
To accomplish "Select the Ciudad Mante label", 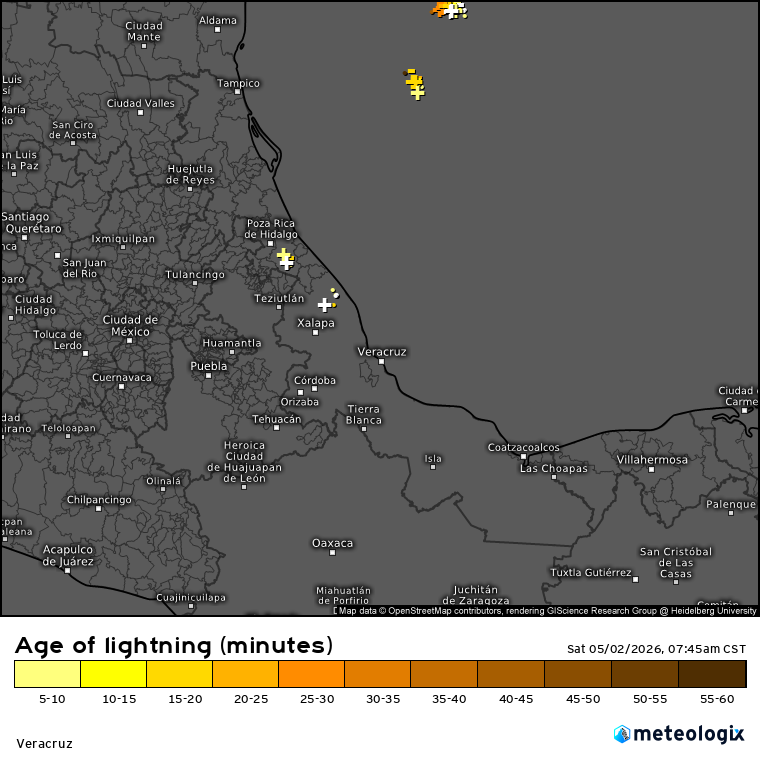I will click(143, 32).
